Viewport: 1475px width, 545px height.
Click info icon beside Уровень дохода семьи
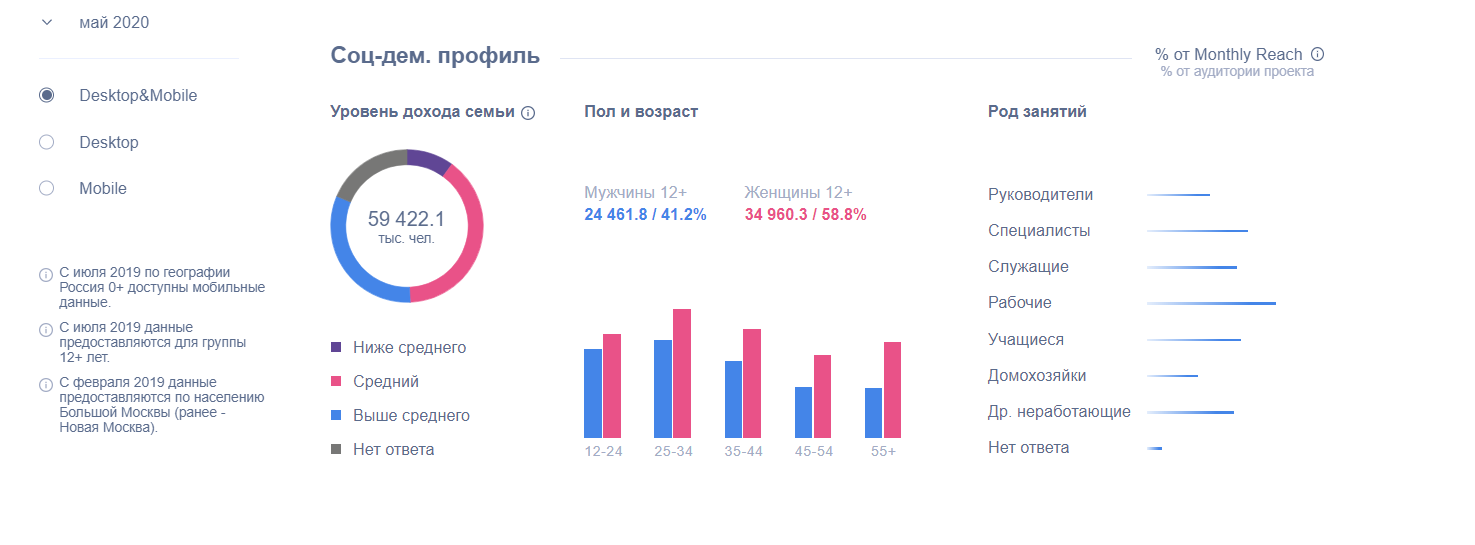click(x=528, y=113)
